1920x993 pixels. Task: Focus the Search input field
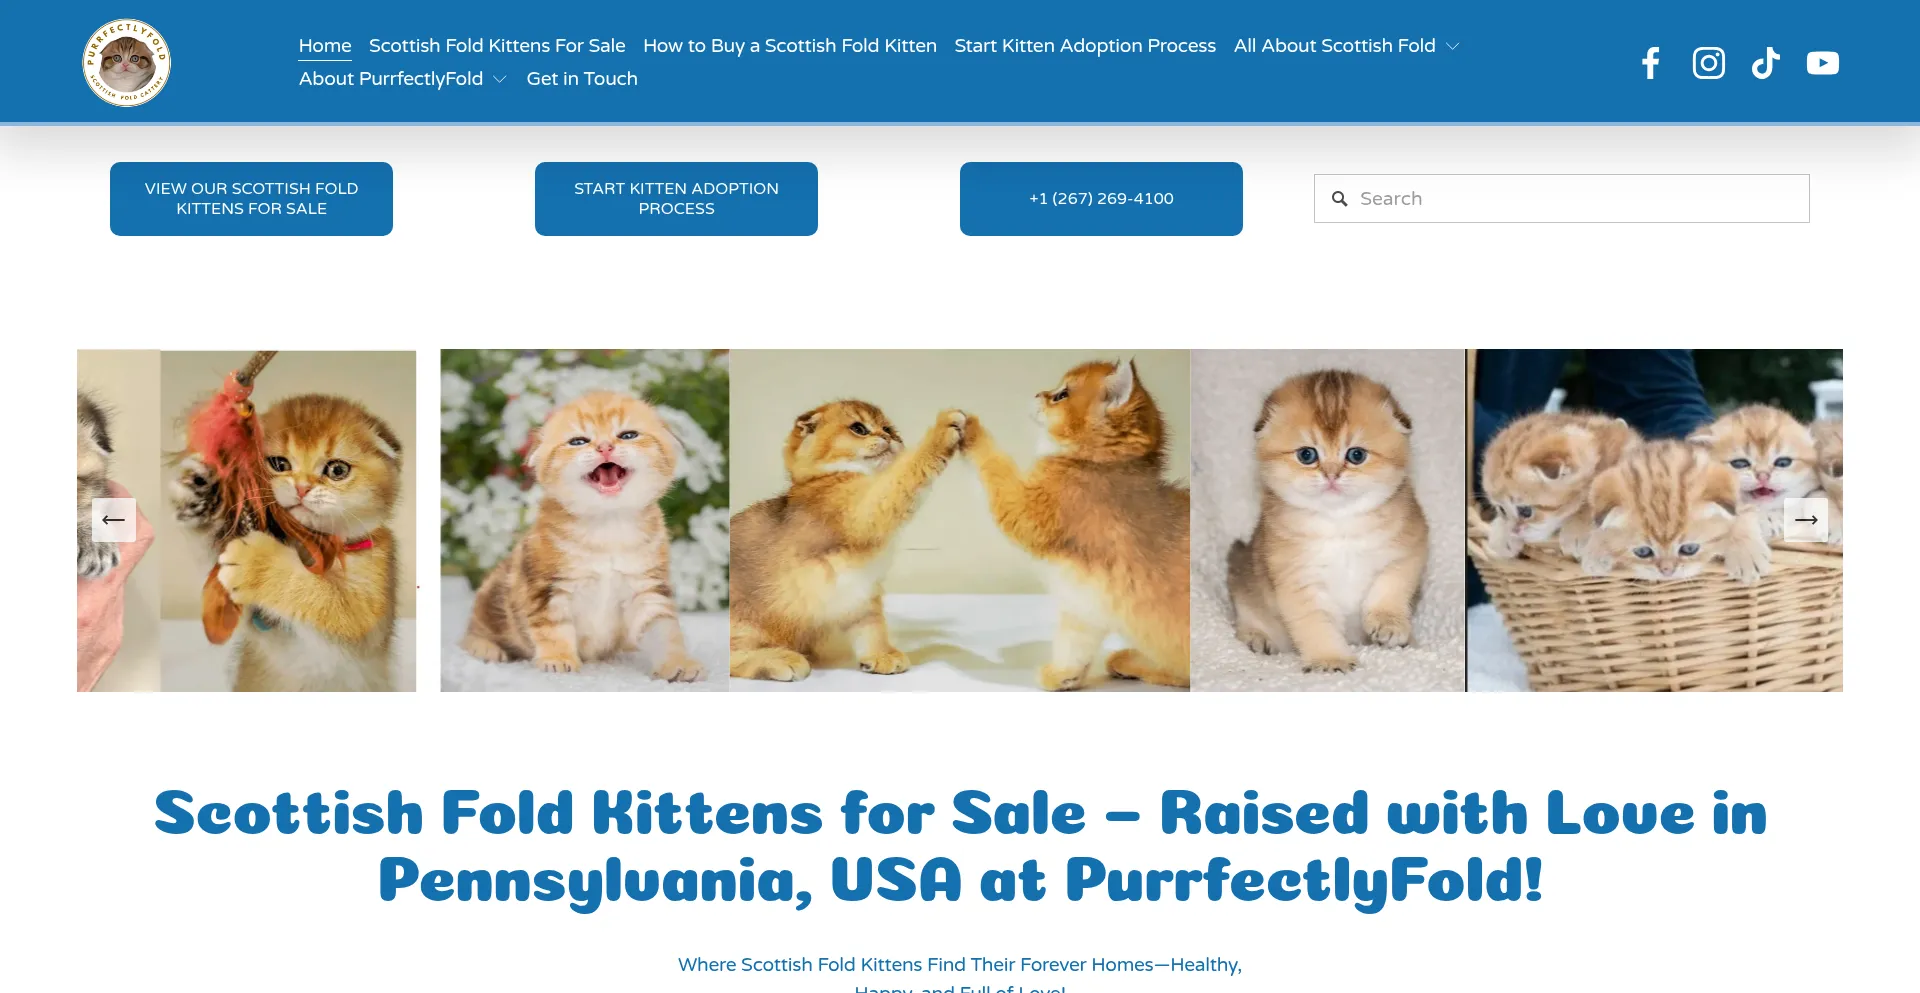(1561, 199)
